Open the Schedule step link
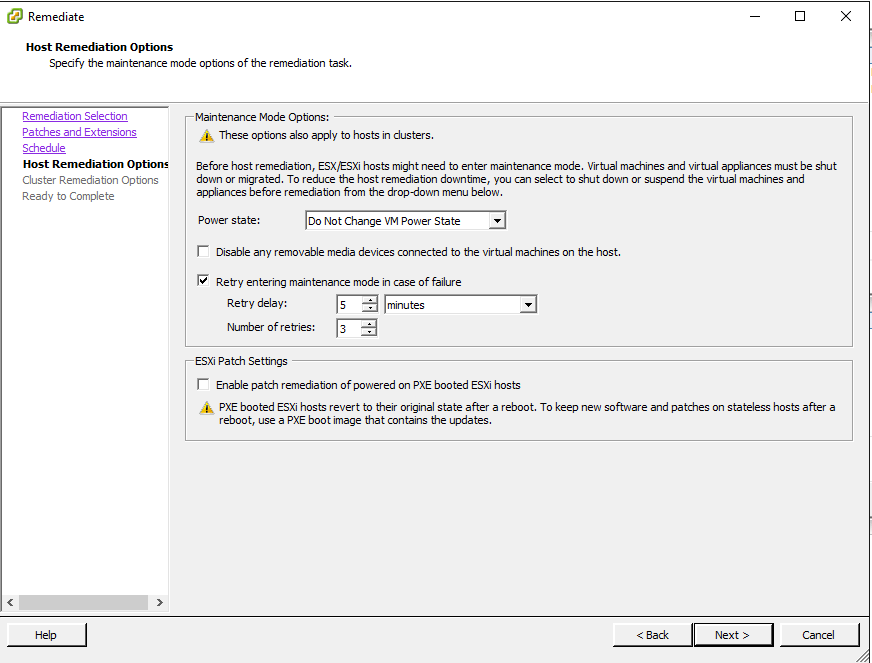This screenshot has height=663, width=872. (44, 148)
